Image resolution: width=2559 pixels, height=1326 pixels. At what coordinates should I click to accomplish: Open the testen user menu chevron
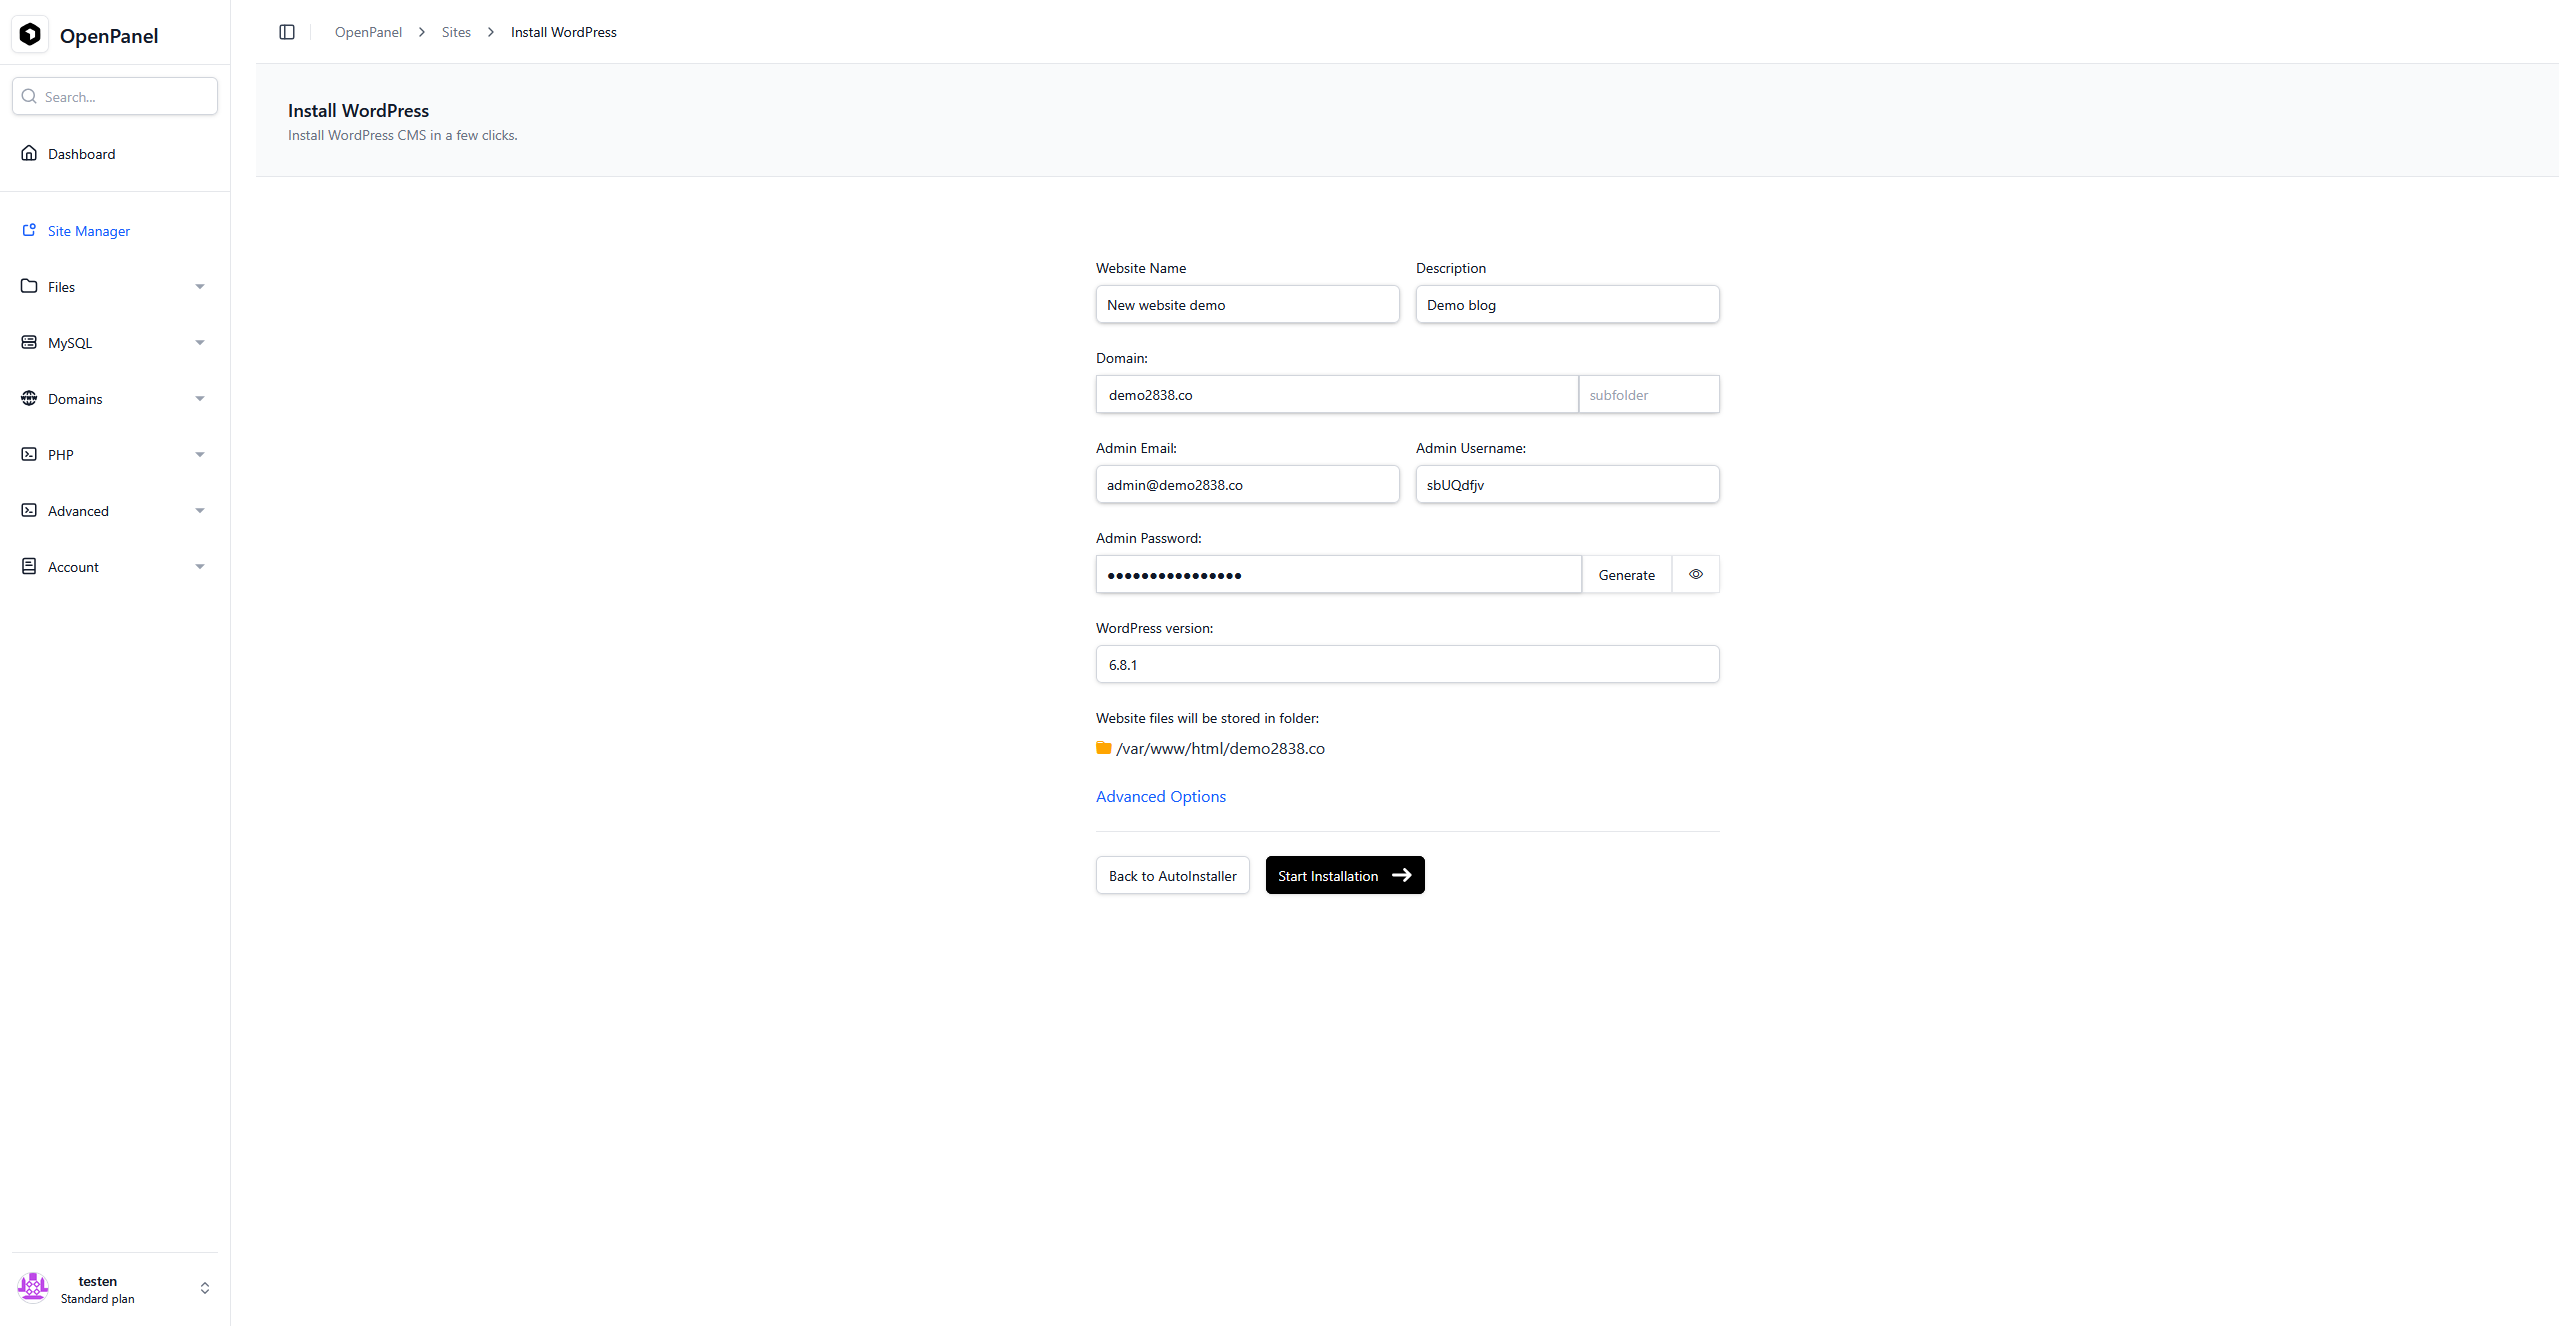point(205,1288)
